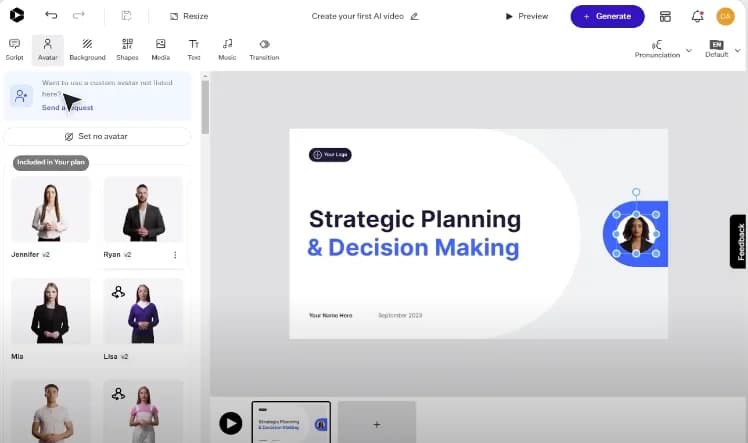Select the man in white t-shirt avatar
This screenshot has height=443, width=748.
click(51, 412)
